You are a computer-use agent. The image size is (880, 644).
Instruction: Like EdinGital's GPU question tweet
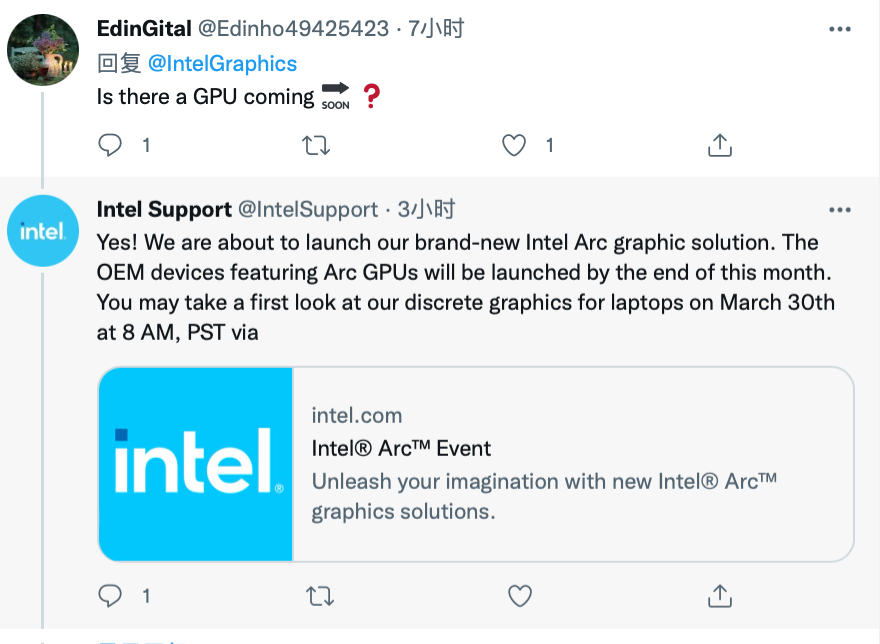click(514, 146)
